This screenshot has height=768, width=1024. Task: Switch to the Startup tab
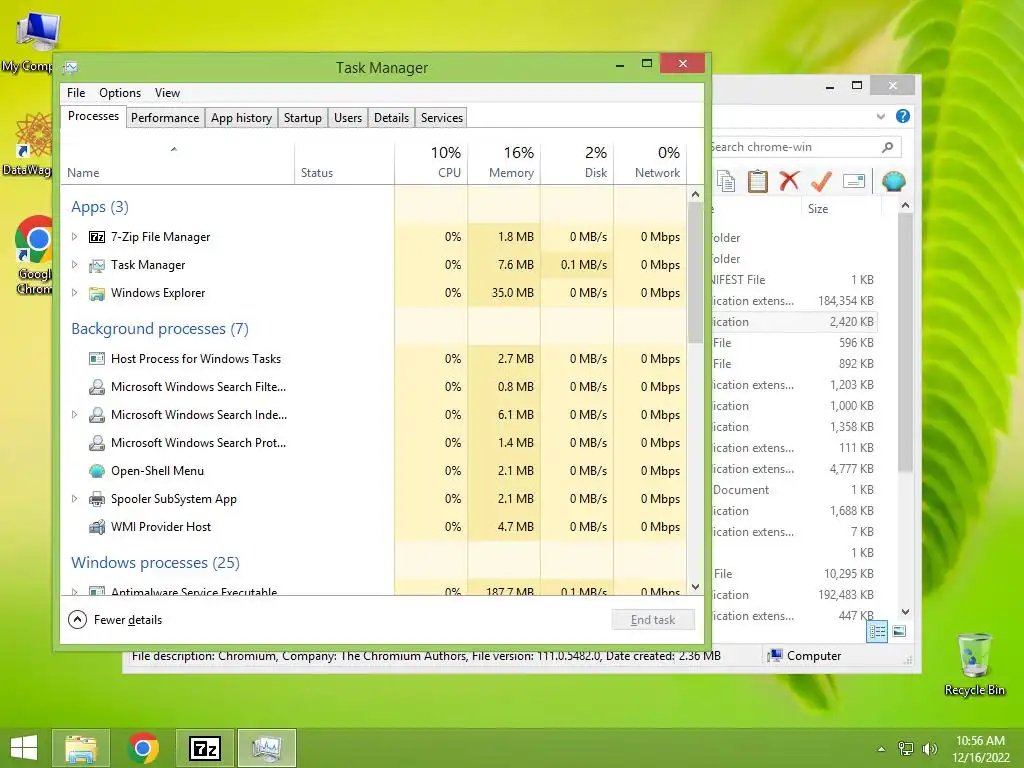click(x=302, y=118)
